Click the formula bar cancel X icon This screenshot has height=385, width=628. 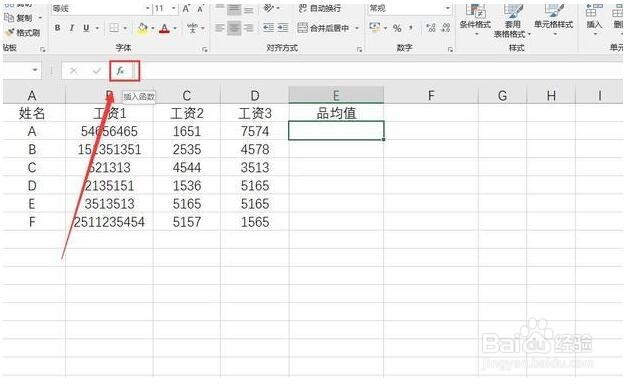coord(73,71)
